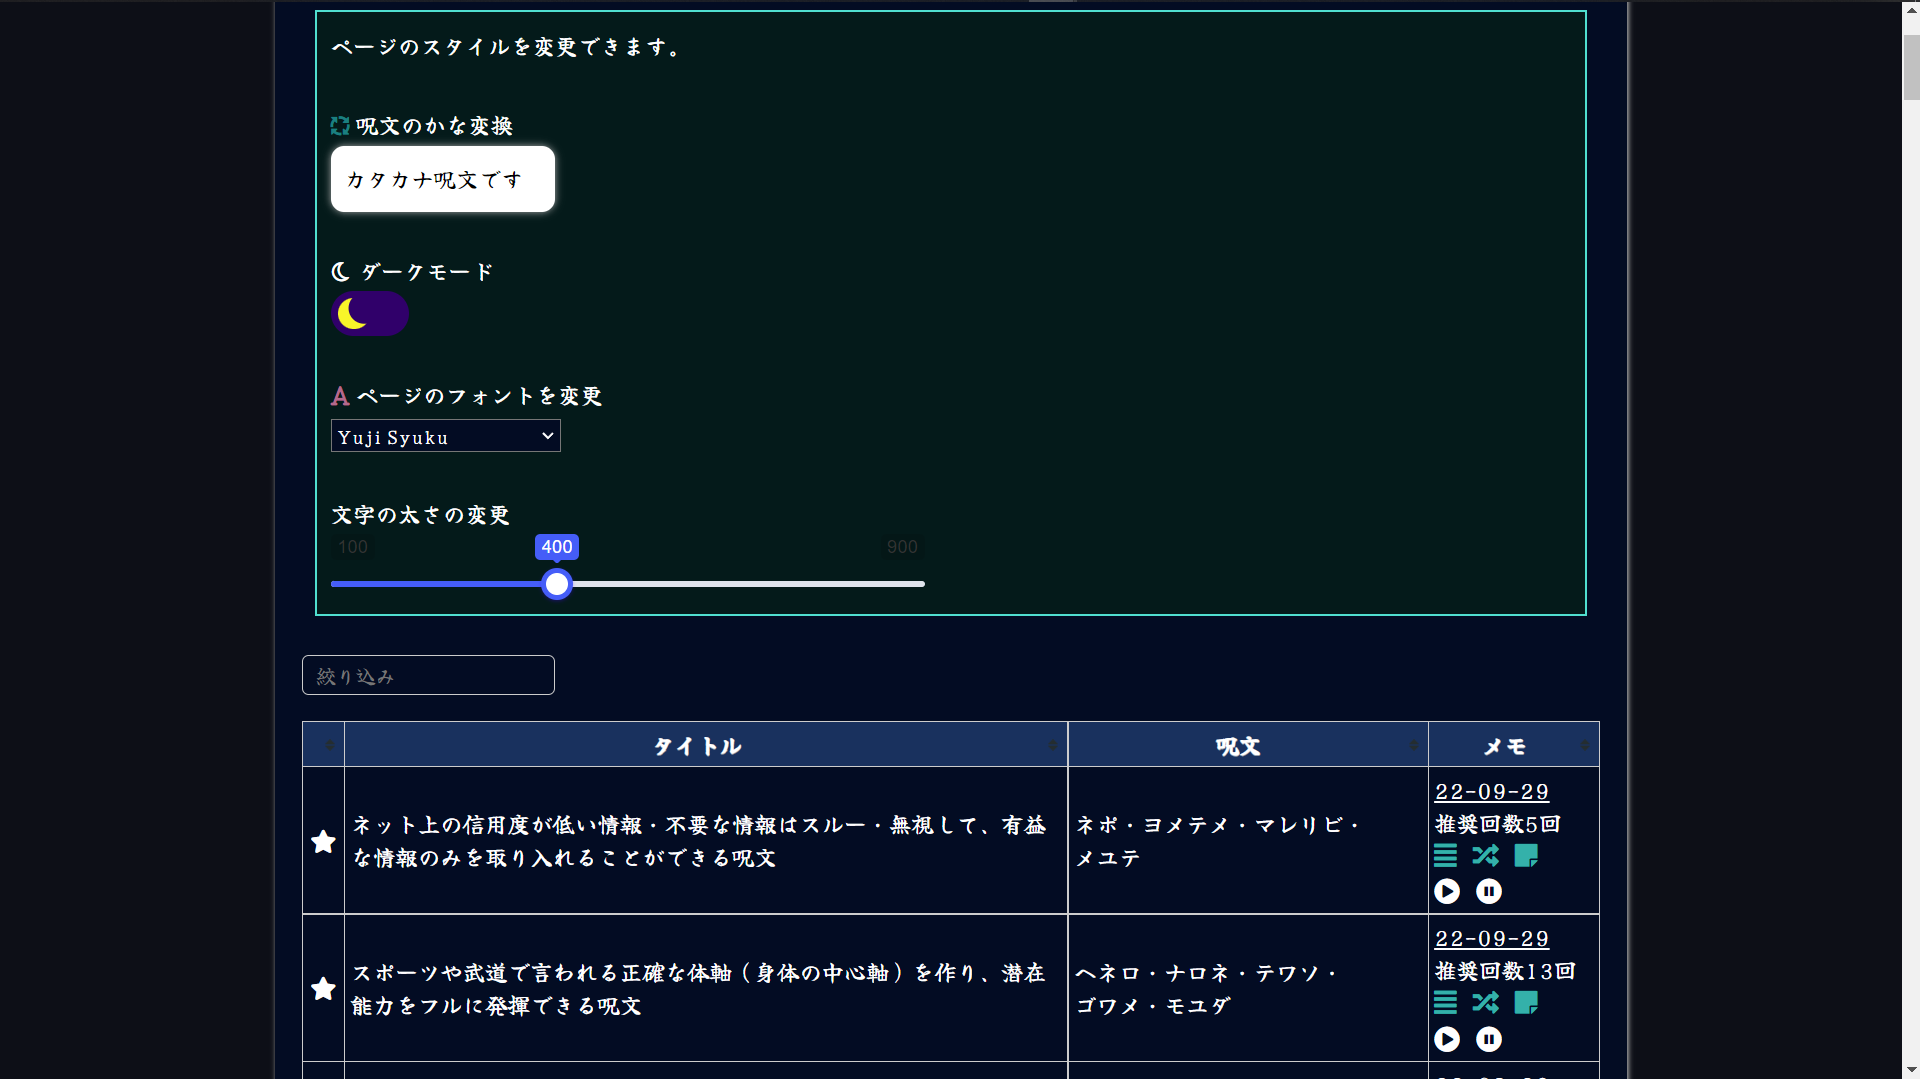Image resolution: width=1920 pixels, height=1079 pixels.
Task: Toggle the dark mode moon switch
Action: [370, 314]
